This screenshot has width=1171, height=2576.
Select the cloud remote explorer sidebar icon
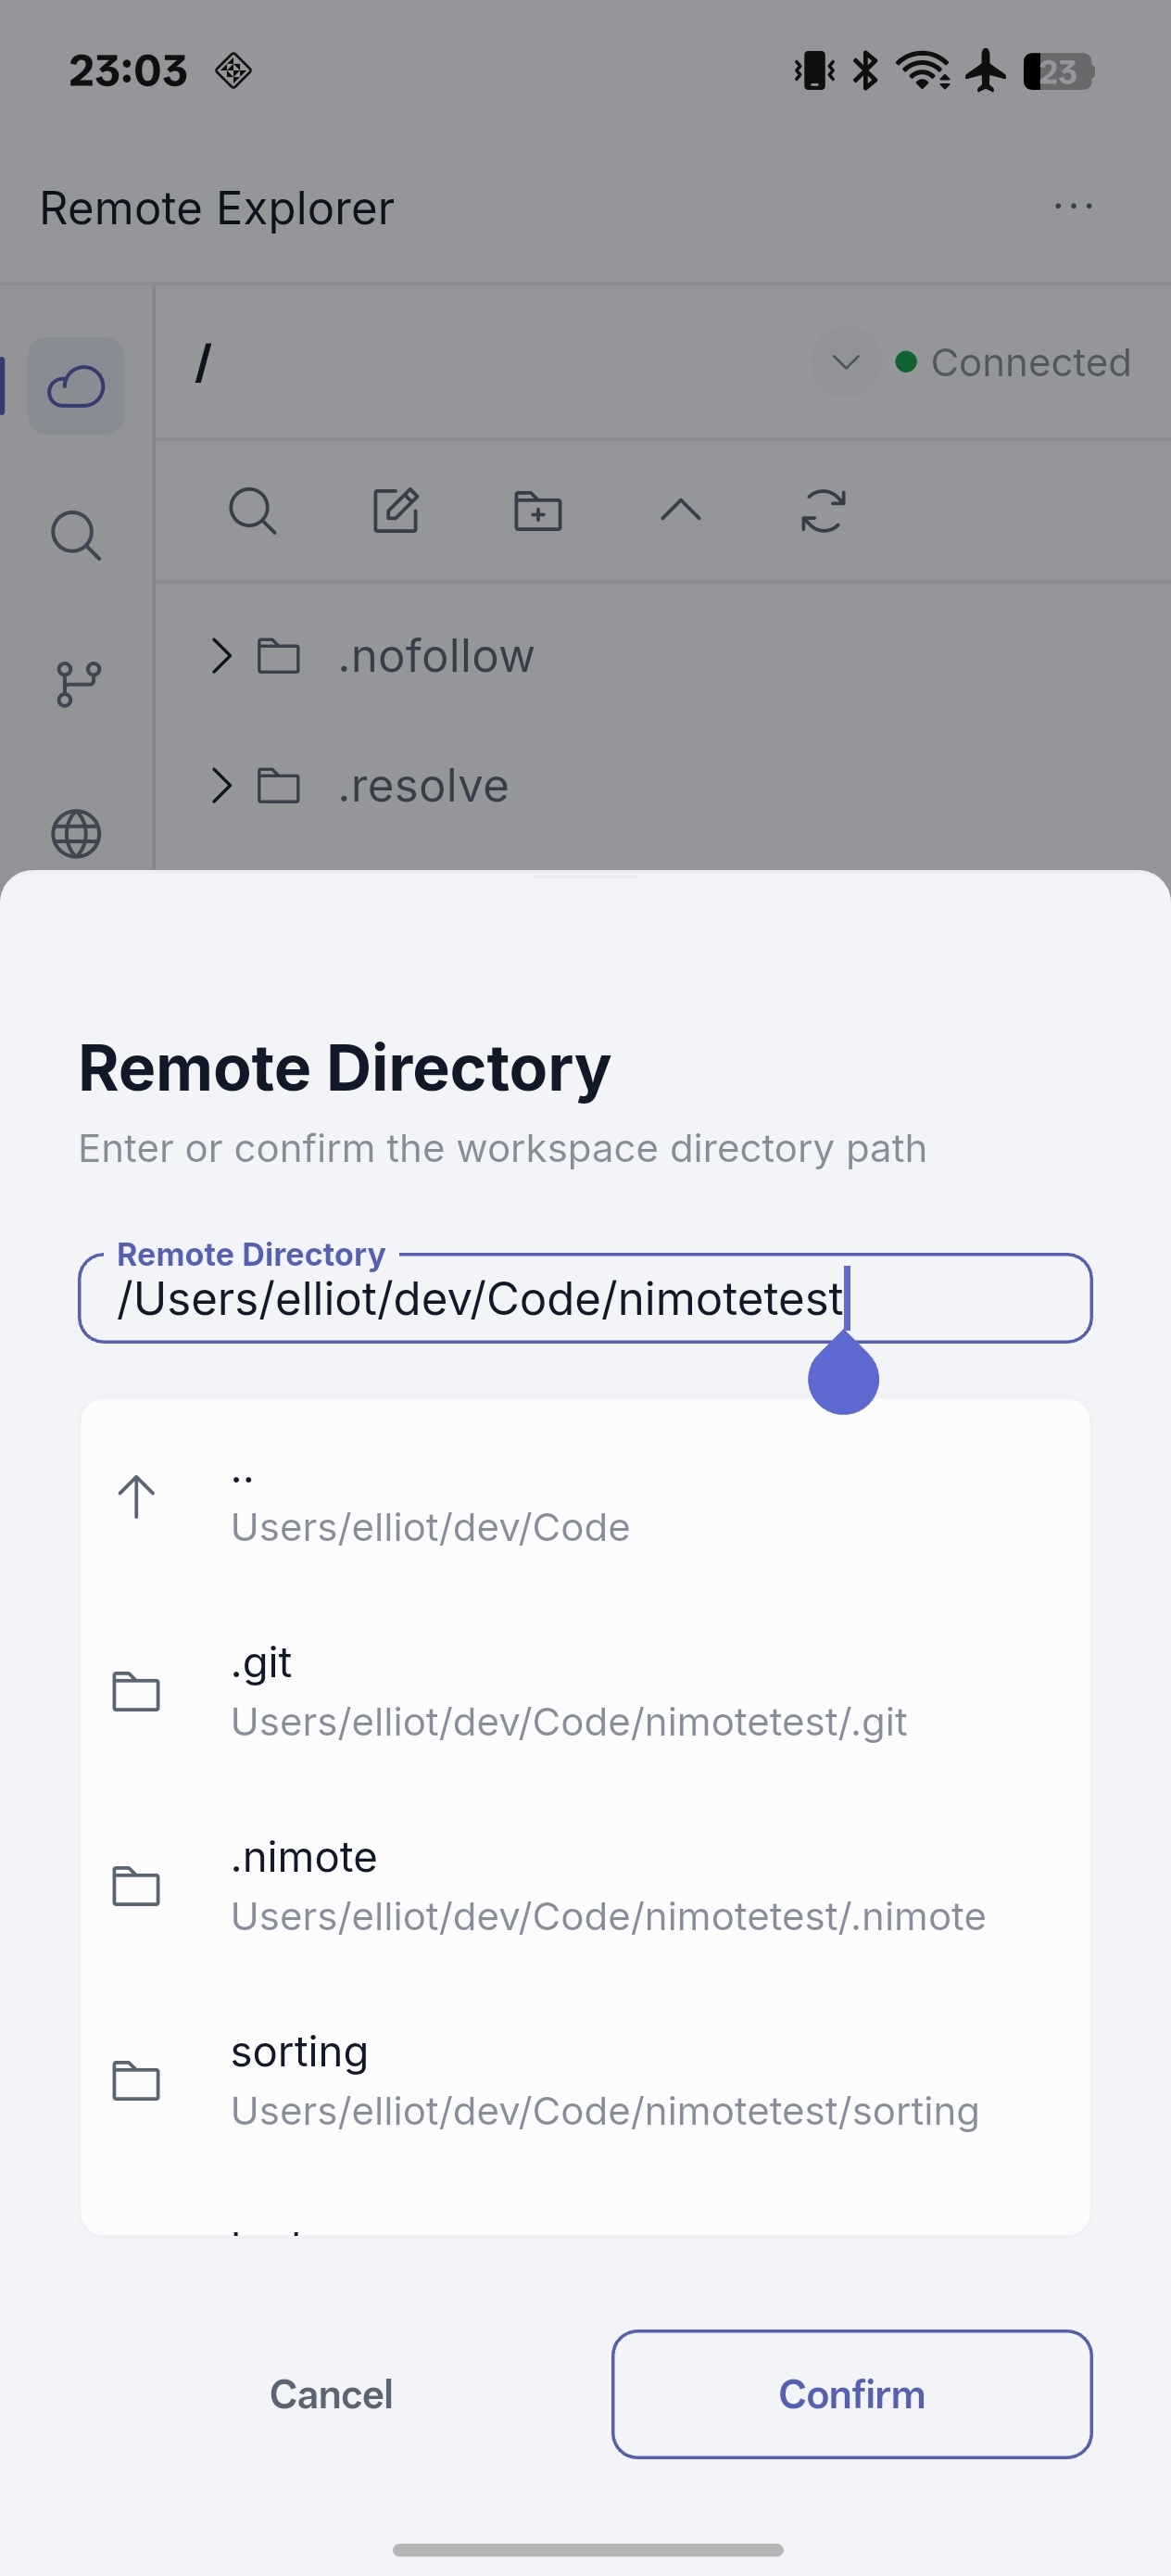76,386
